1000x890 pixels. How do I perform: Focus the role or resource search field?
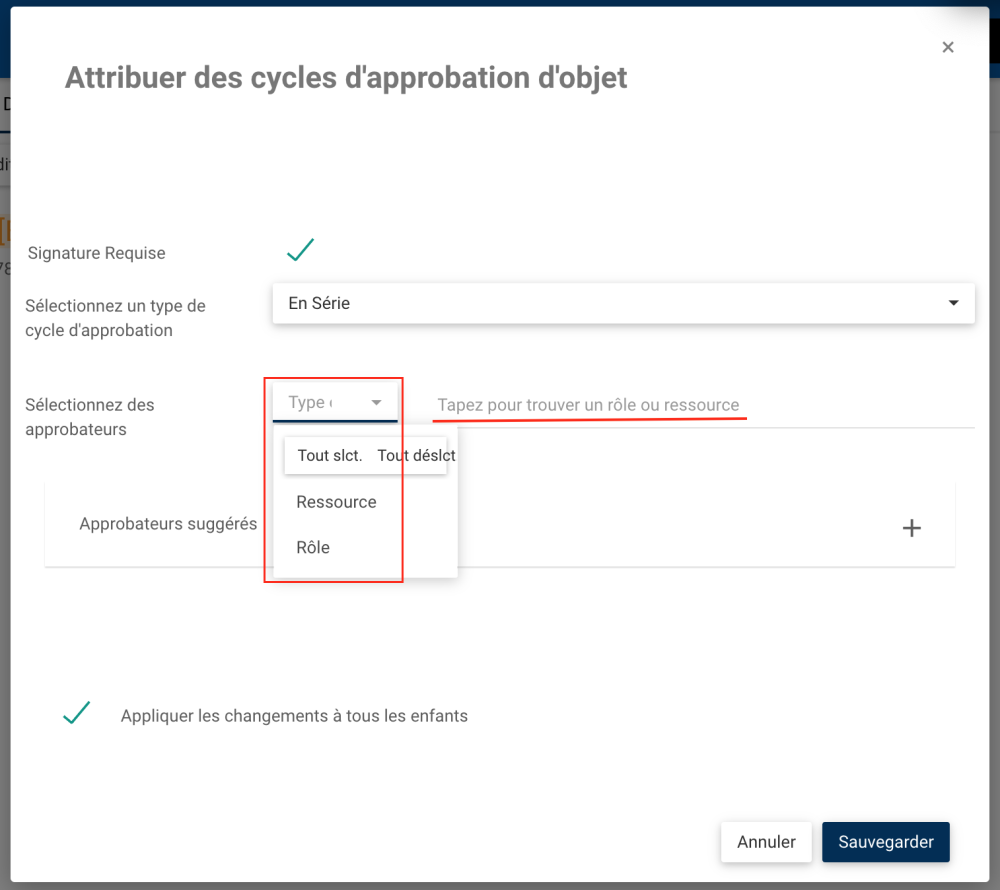click(x=700, y=405)
